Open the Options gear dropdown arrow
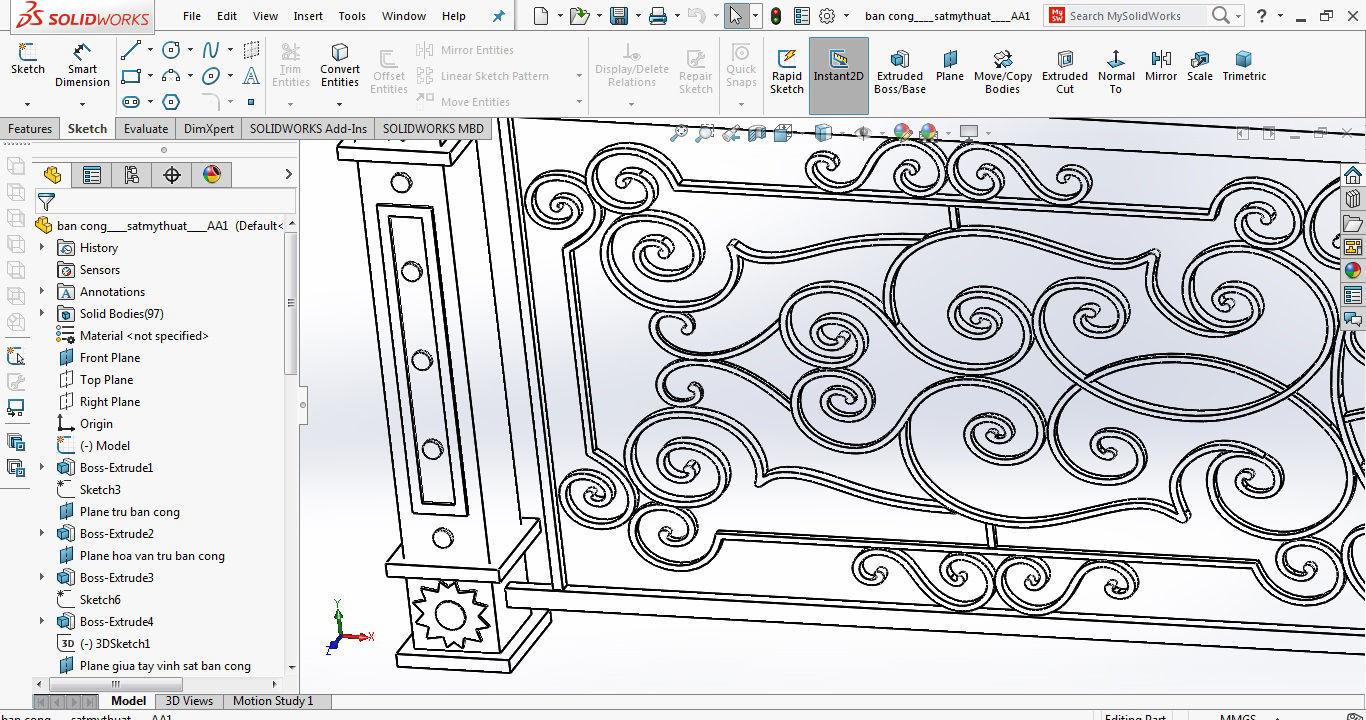This screenshot has width=1366, height=720. pos(847,16)
